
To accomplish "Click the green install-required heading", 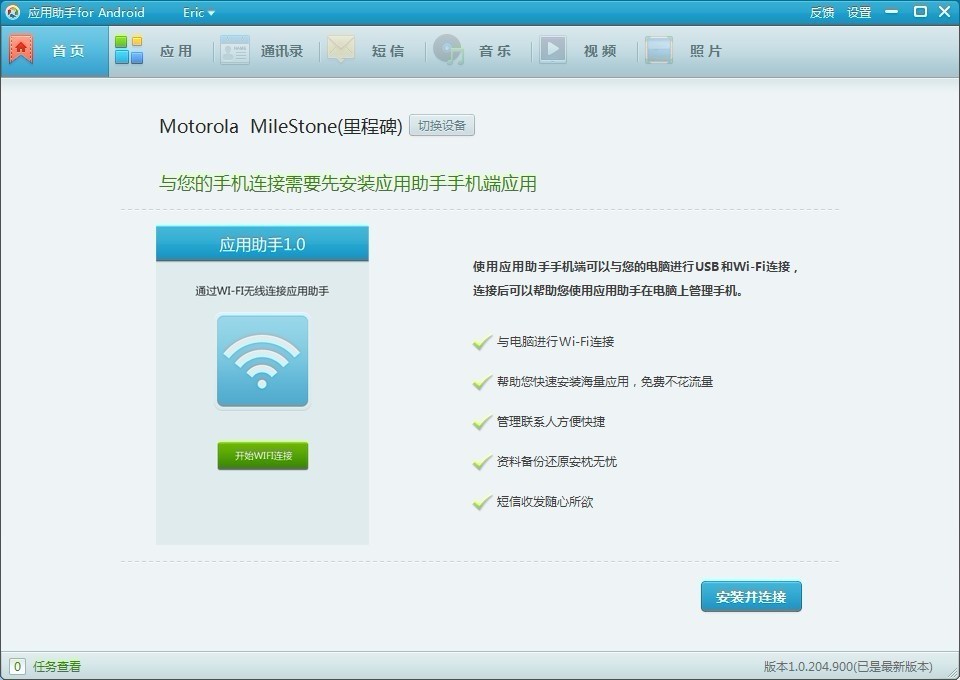I will (x=348, y=184).
